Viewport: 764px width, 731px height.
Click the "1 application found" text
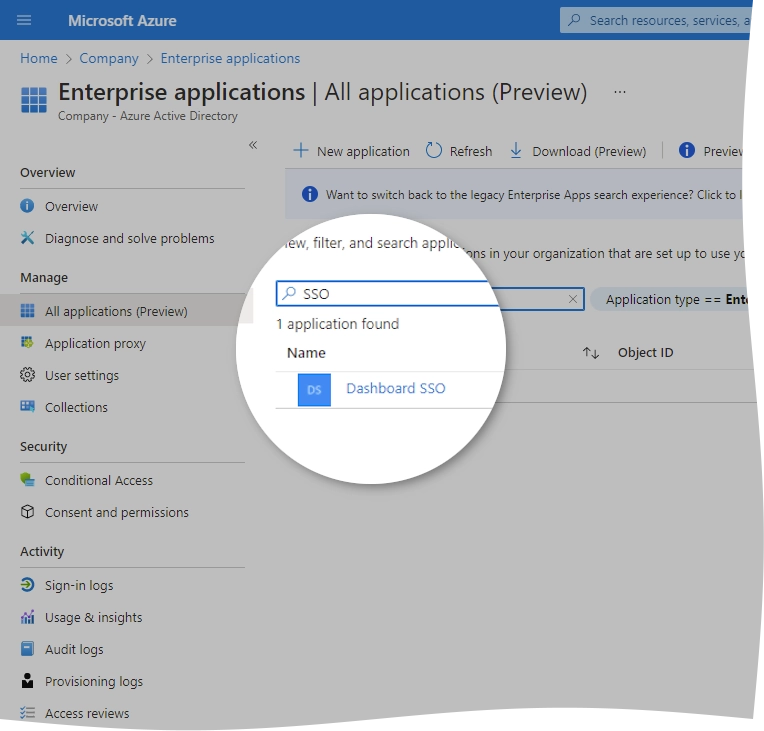pyautogui.click(x=338, y=324)
